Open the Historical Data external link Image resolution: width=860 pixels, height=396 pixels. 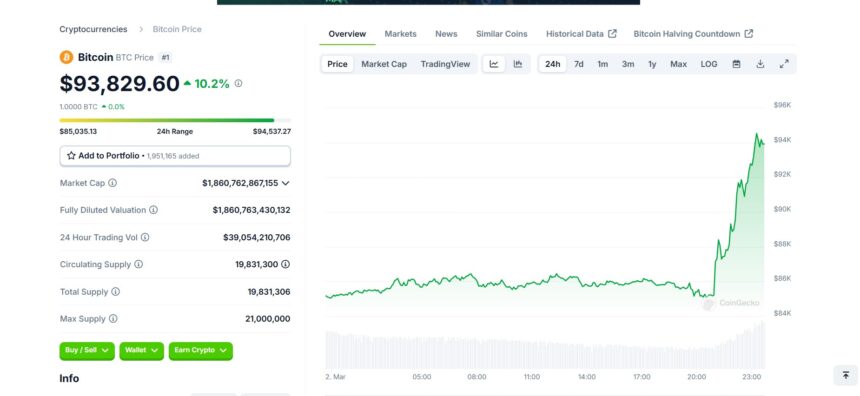click(x=581, y=34)
